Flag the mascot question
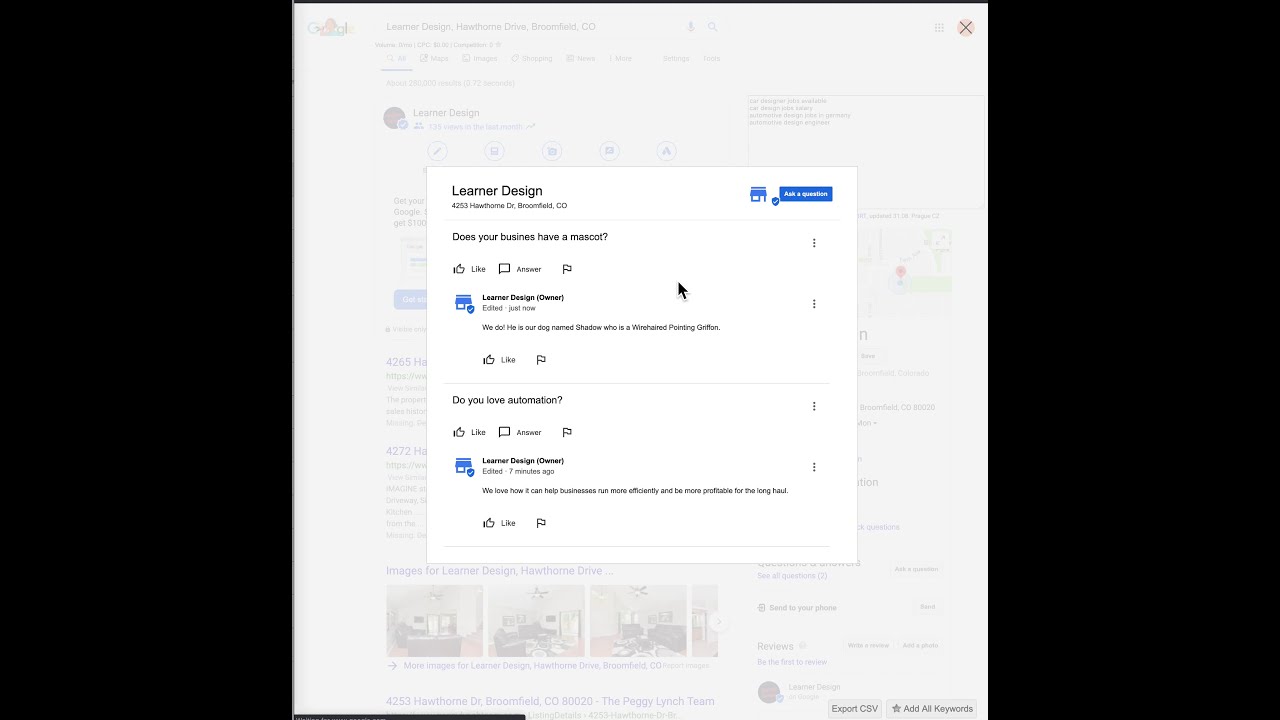The height and width of the screenshot is (720, 1280). point(567,269)
